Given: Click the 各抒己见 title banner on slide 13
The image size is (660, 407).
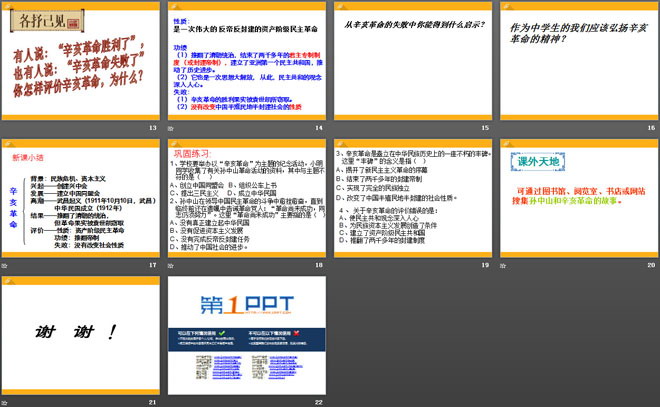Looking at the screenshot, I should [39, 18].
